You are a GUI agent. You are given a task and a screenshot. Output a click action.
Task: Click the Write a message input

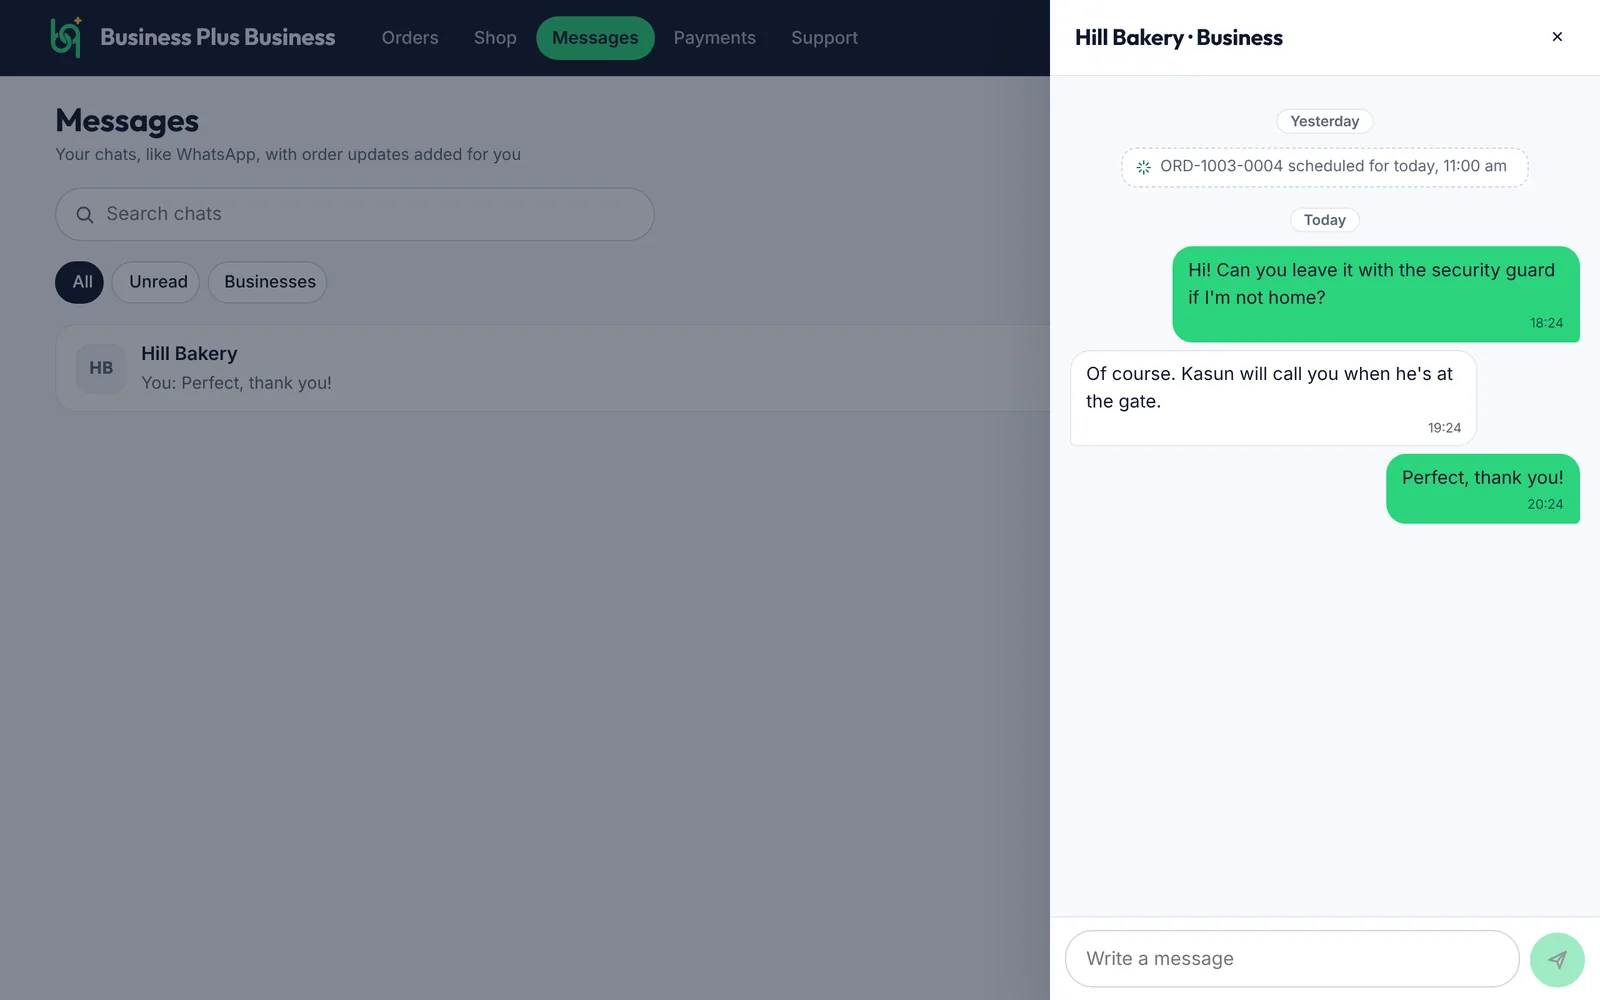coord(1292,959)
